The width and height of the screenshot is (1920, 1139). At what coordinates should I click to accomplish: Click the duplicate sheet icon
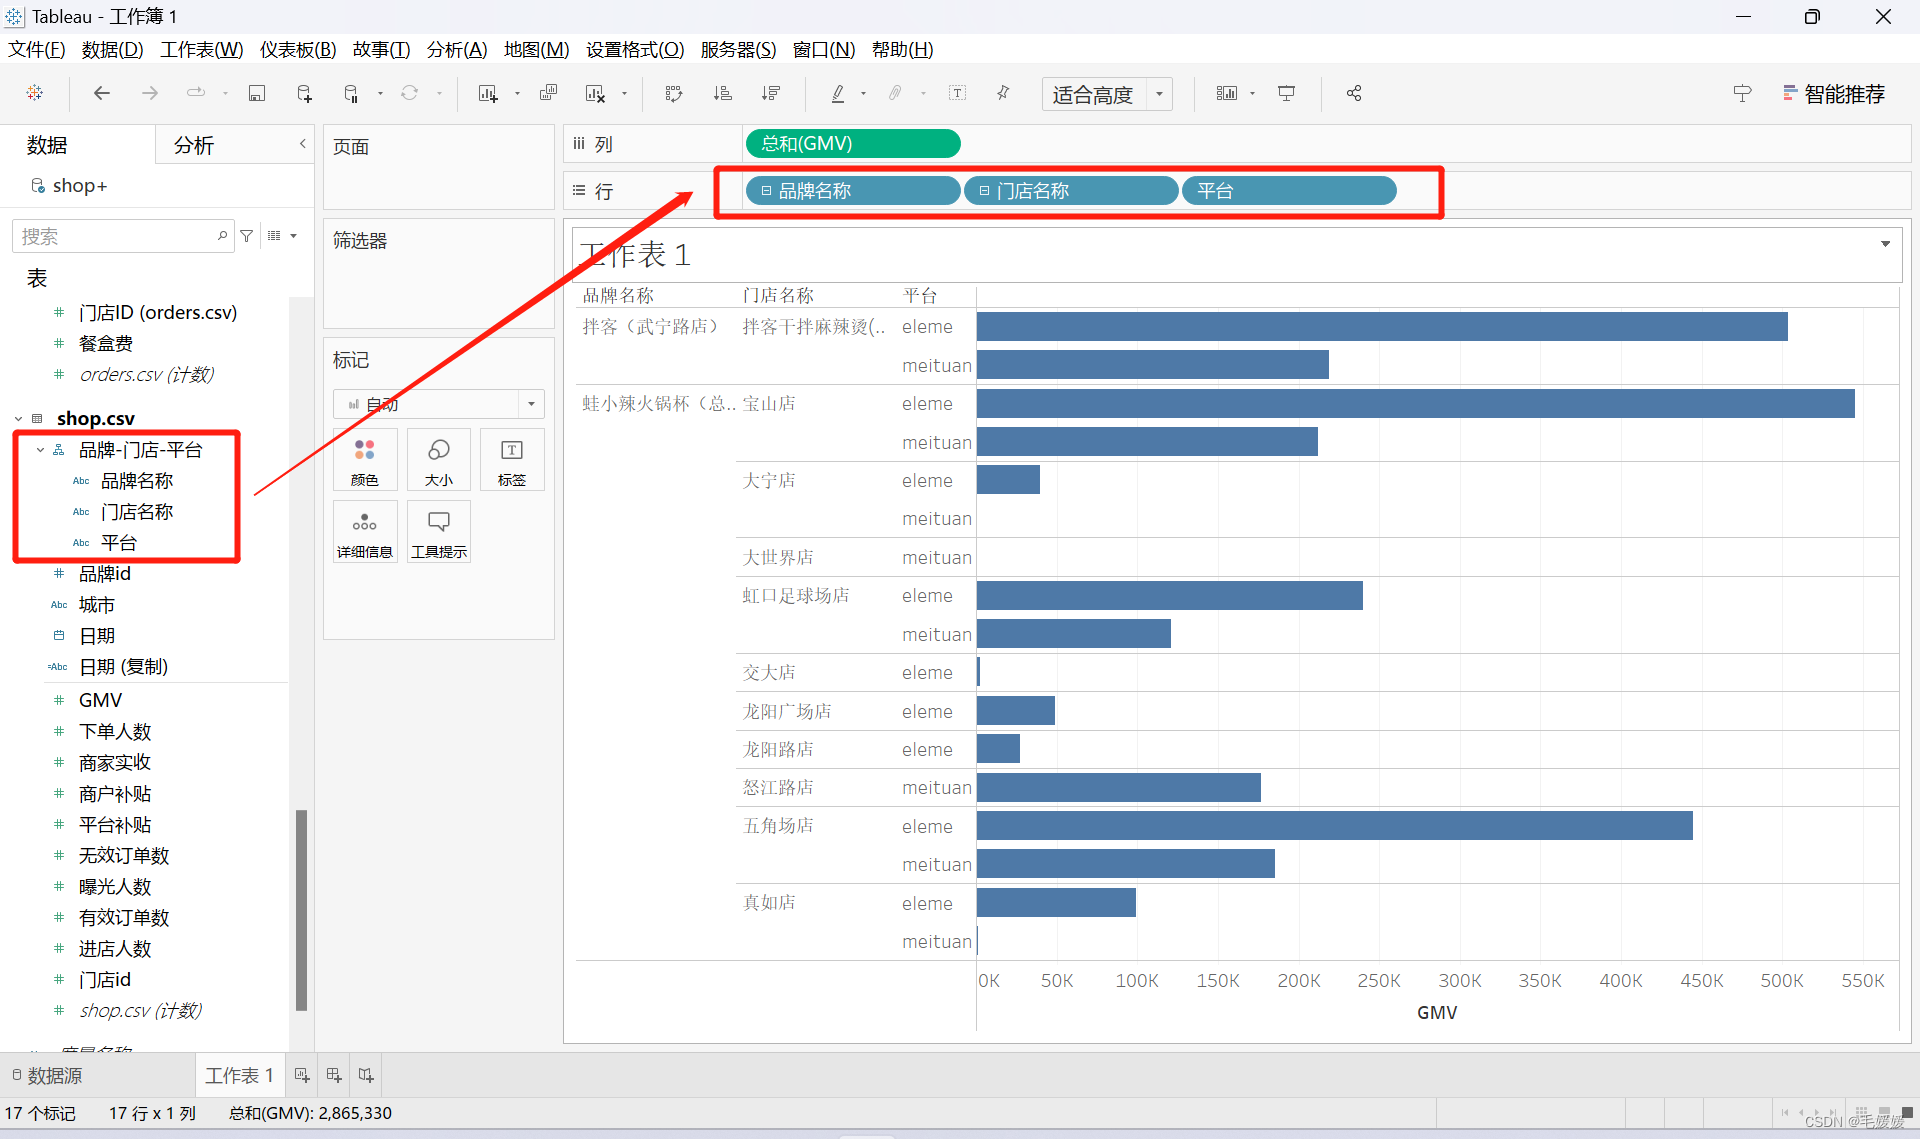(548, 93)
